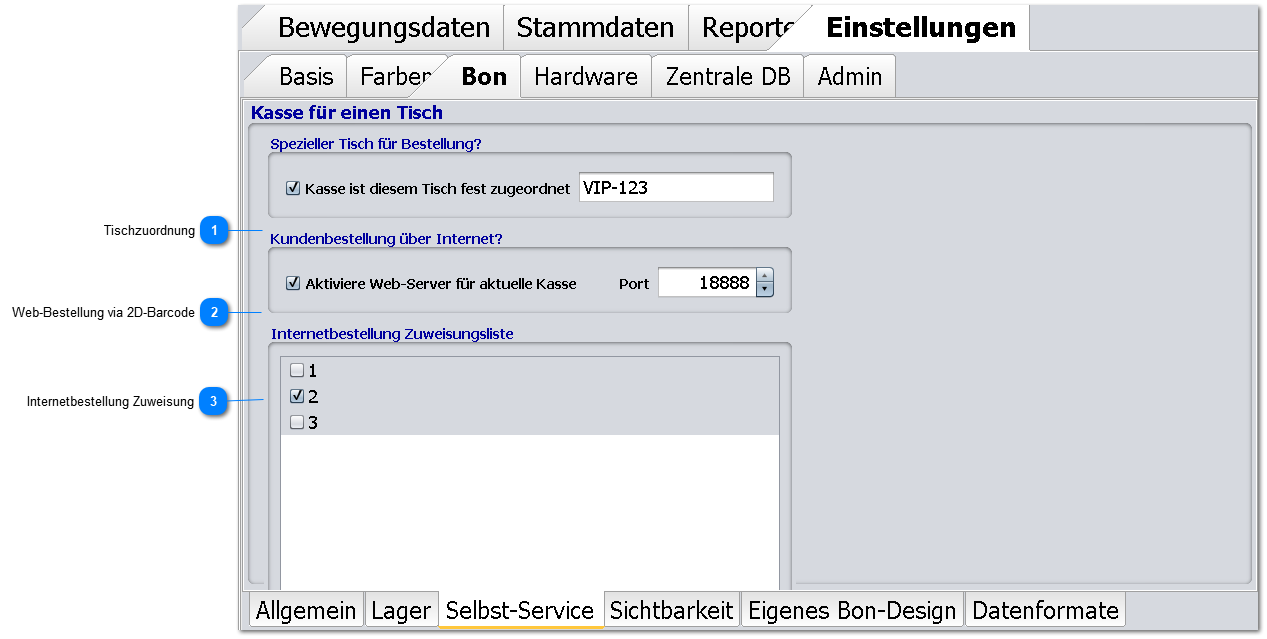Select the Admin settings tab
Viewport: 1267px width, 639px height.
click(x=849, y=76)
